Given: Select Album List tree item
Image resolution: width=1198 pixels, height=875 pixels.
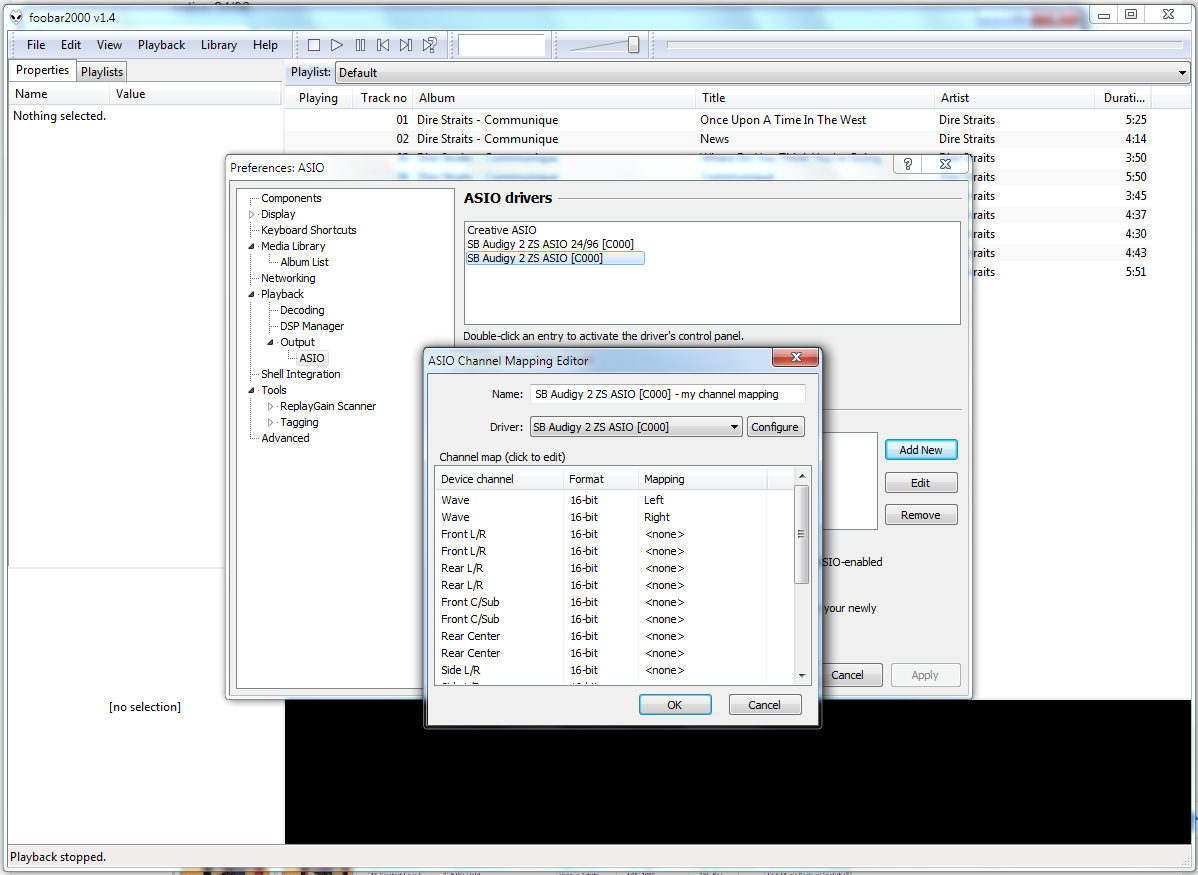Looking at the screenshot, I should [304, 262].
